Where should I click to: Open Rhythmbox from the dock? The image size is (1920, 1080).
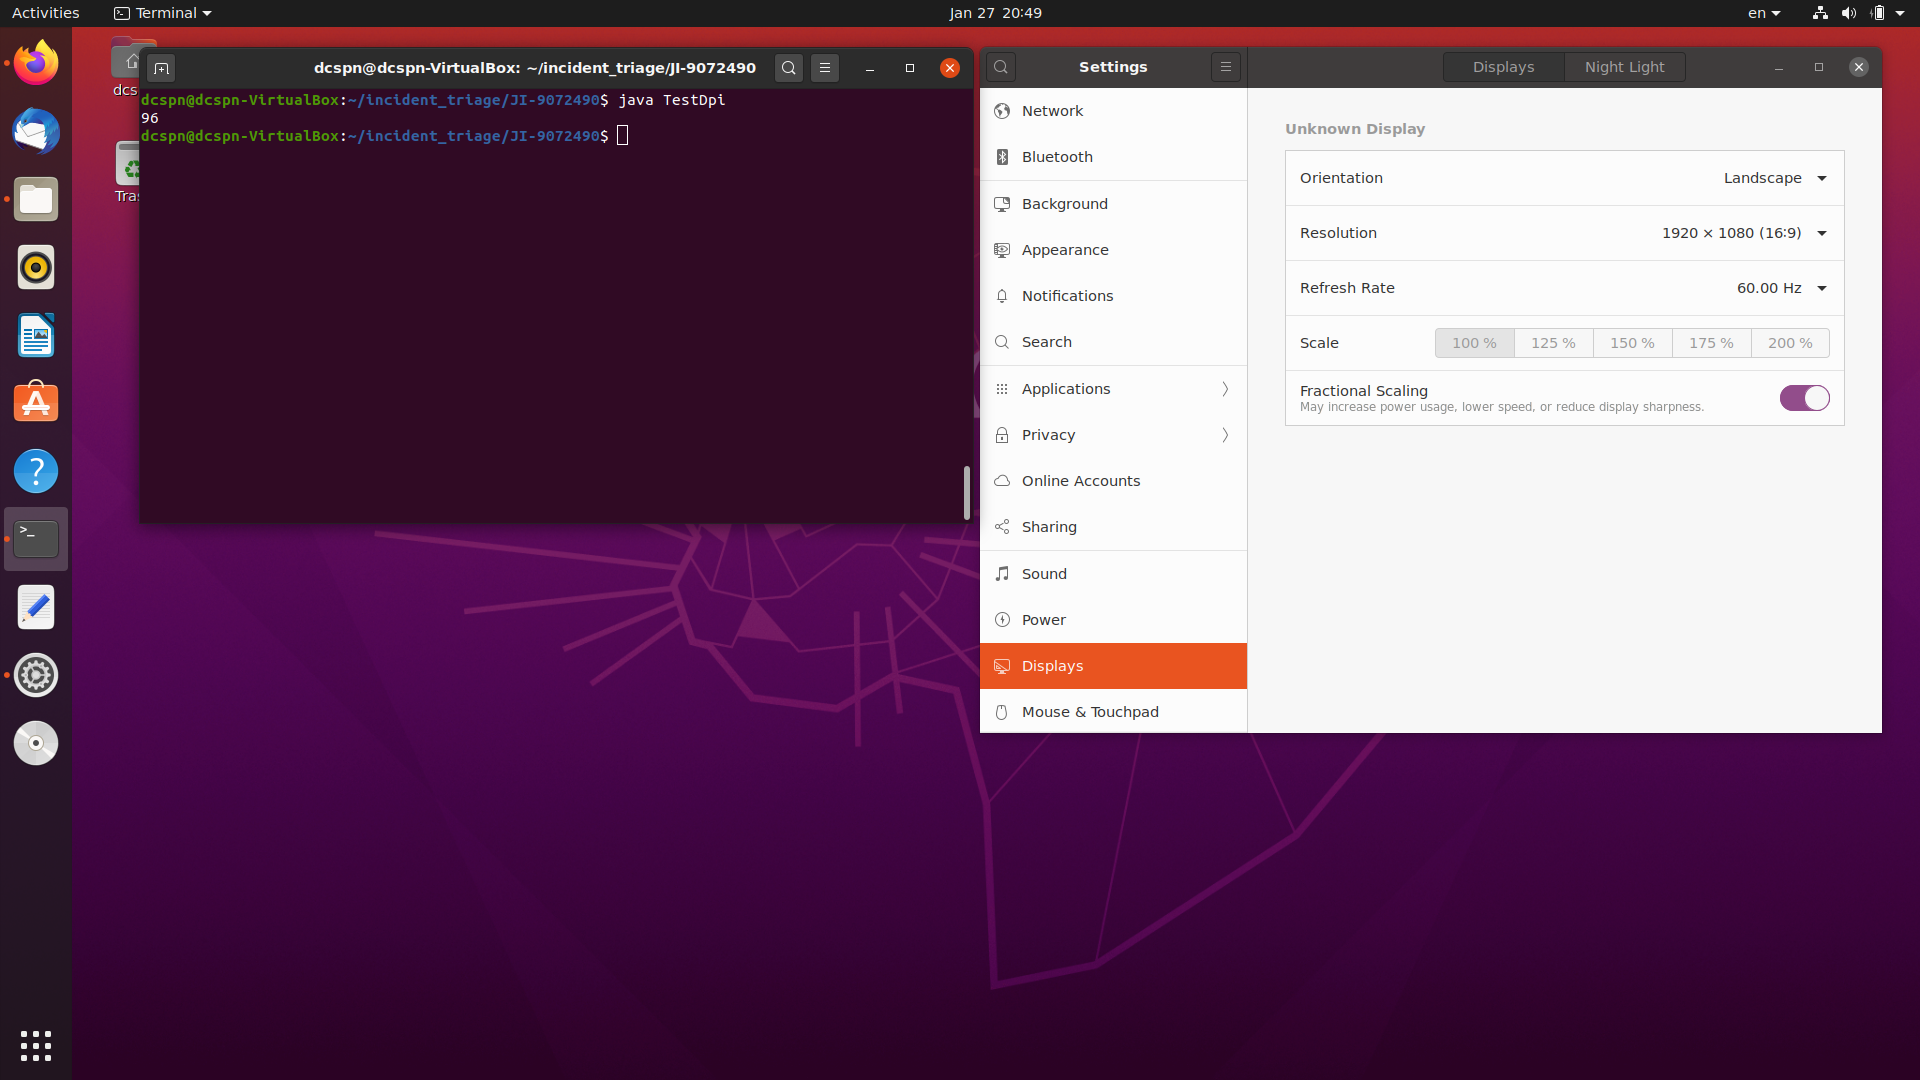pyautogui.click(x=36, y=268)
